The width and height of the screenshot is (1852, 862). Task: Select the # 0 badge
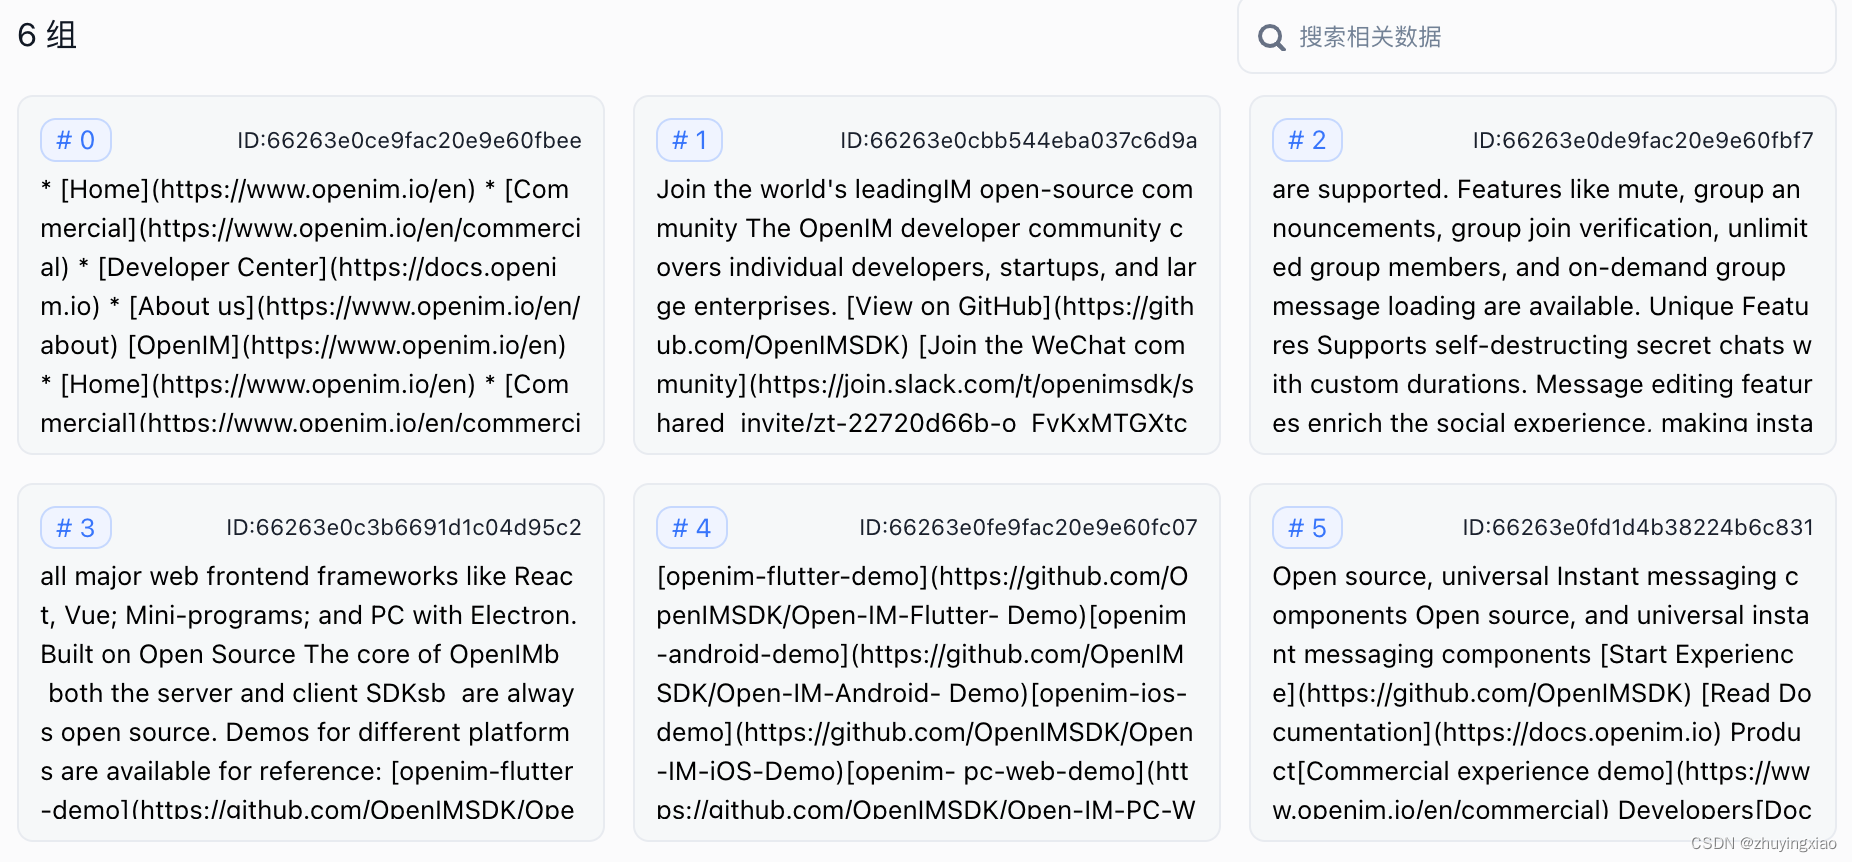pyautogui.click(x=76, y=140)
